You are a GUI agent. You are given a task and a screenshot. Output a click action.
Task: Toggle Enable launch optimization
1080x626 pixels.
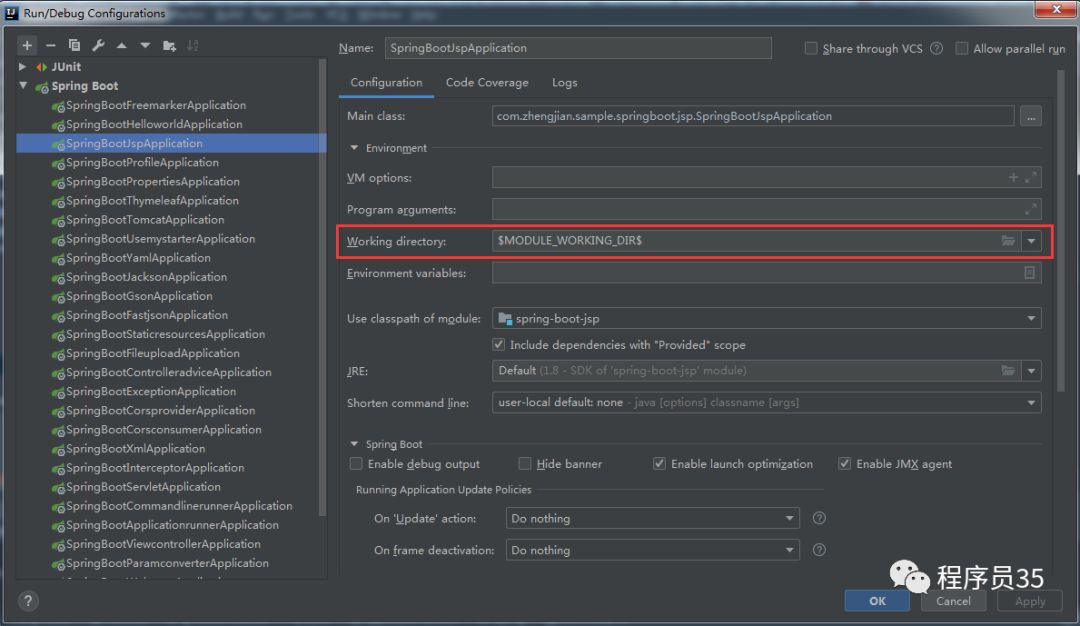[659, 463]
